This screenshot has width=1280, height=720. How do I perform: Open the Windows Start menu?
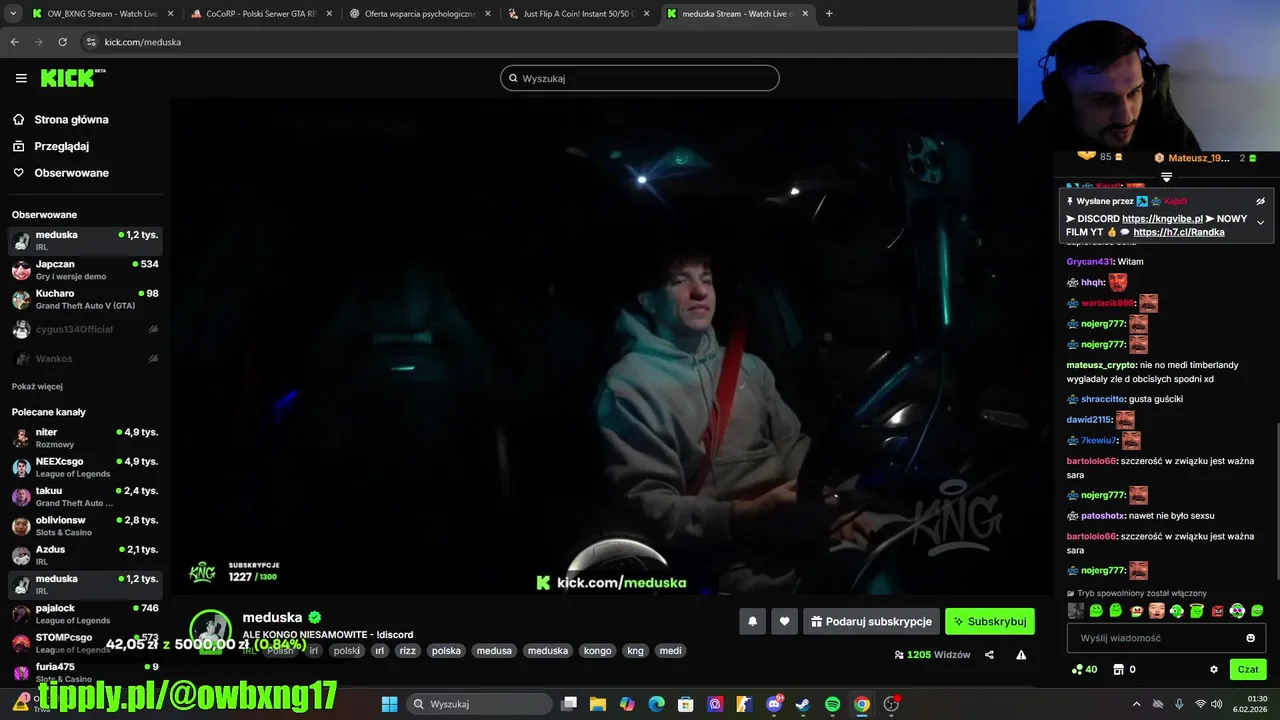coord(390,704)
